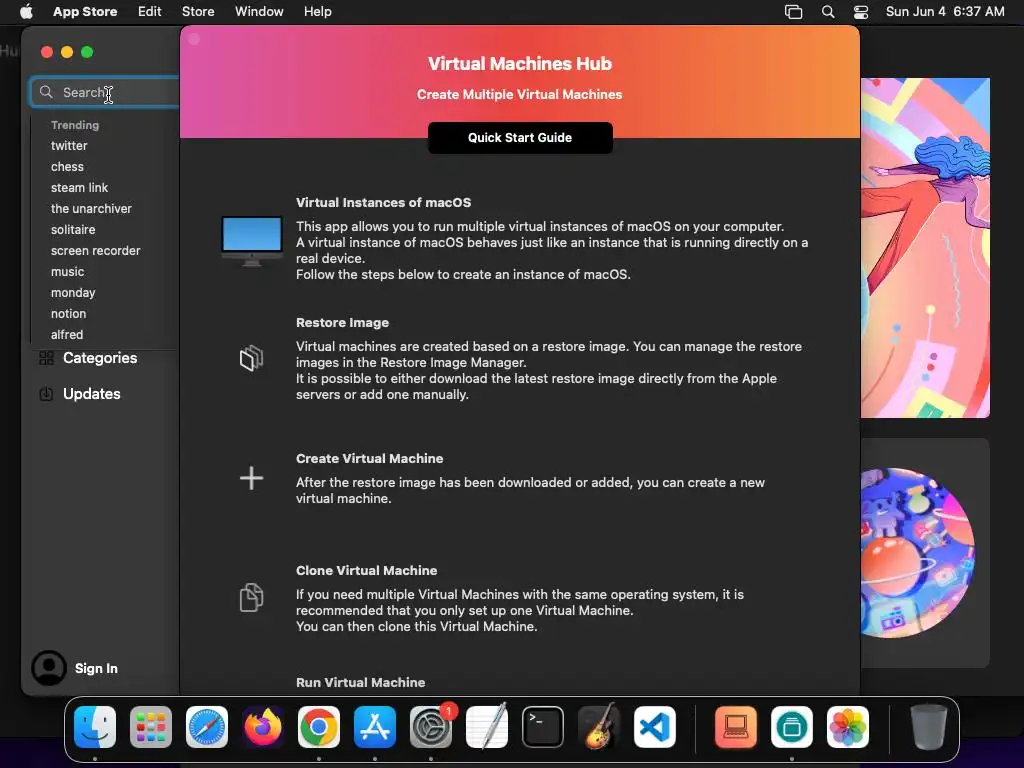
Task: Select trending search 'notion'
Action: tap(69, 313)
